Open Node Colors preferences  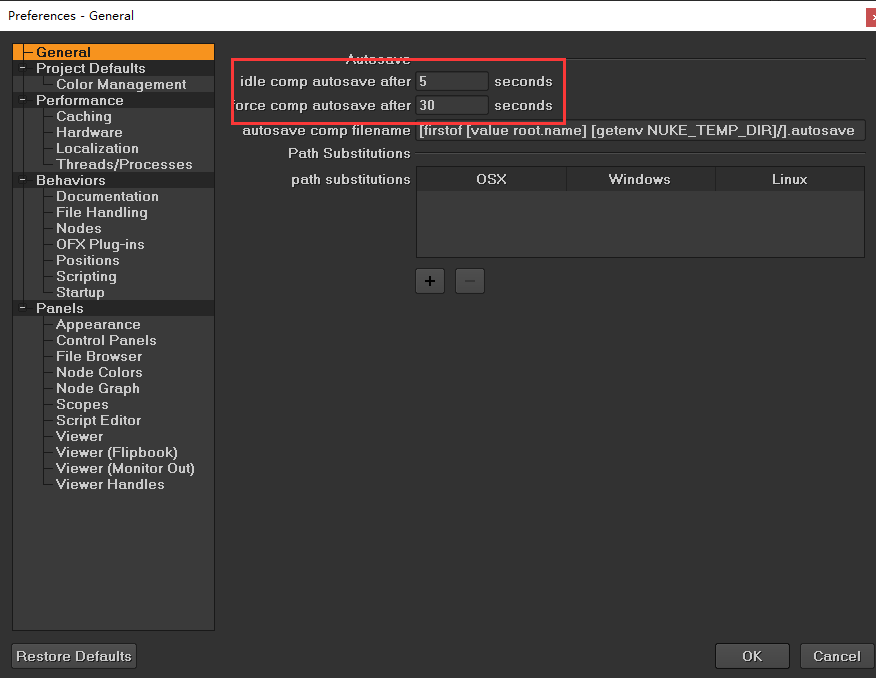(x=99, y=372)
